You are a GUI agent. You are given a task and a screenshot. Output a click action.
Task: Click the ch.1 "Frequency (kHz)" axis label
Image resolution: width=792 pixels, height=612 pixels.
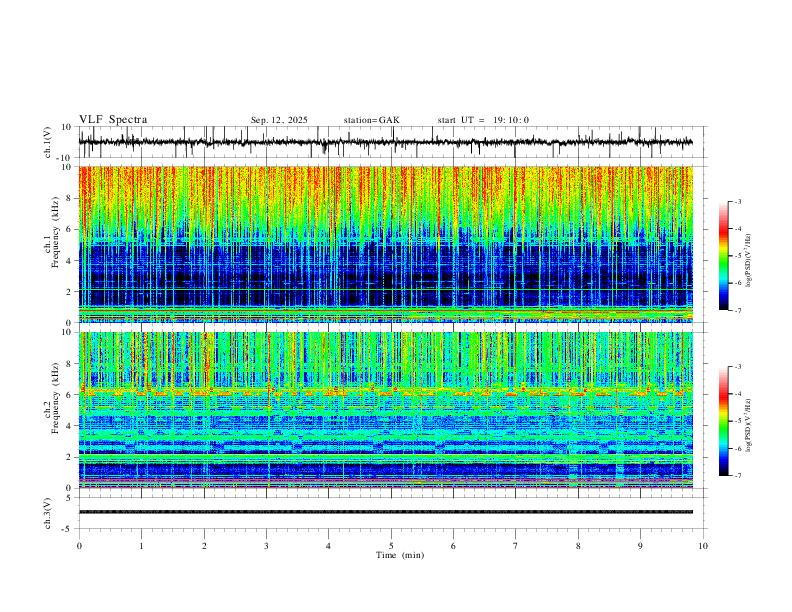pyautogui.click(x=55, y=231)
